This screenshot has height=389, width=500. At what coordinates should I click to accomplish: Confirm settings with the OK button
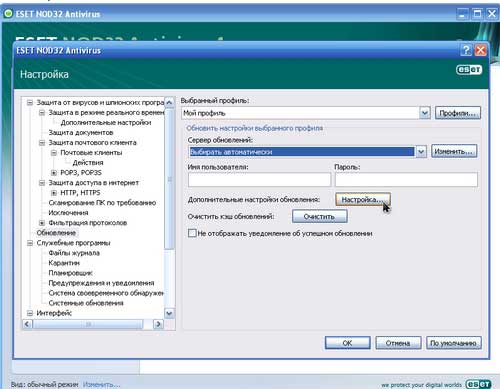point(348,343)
